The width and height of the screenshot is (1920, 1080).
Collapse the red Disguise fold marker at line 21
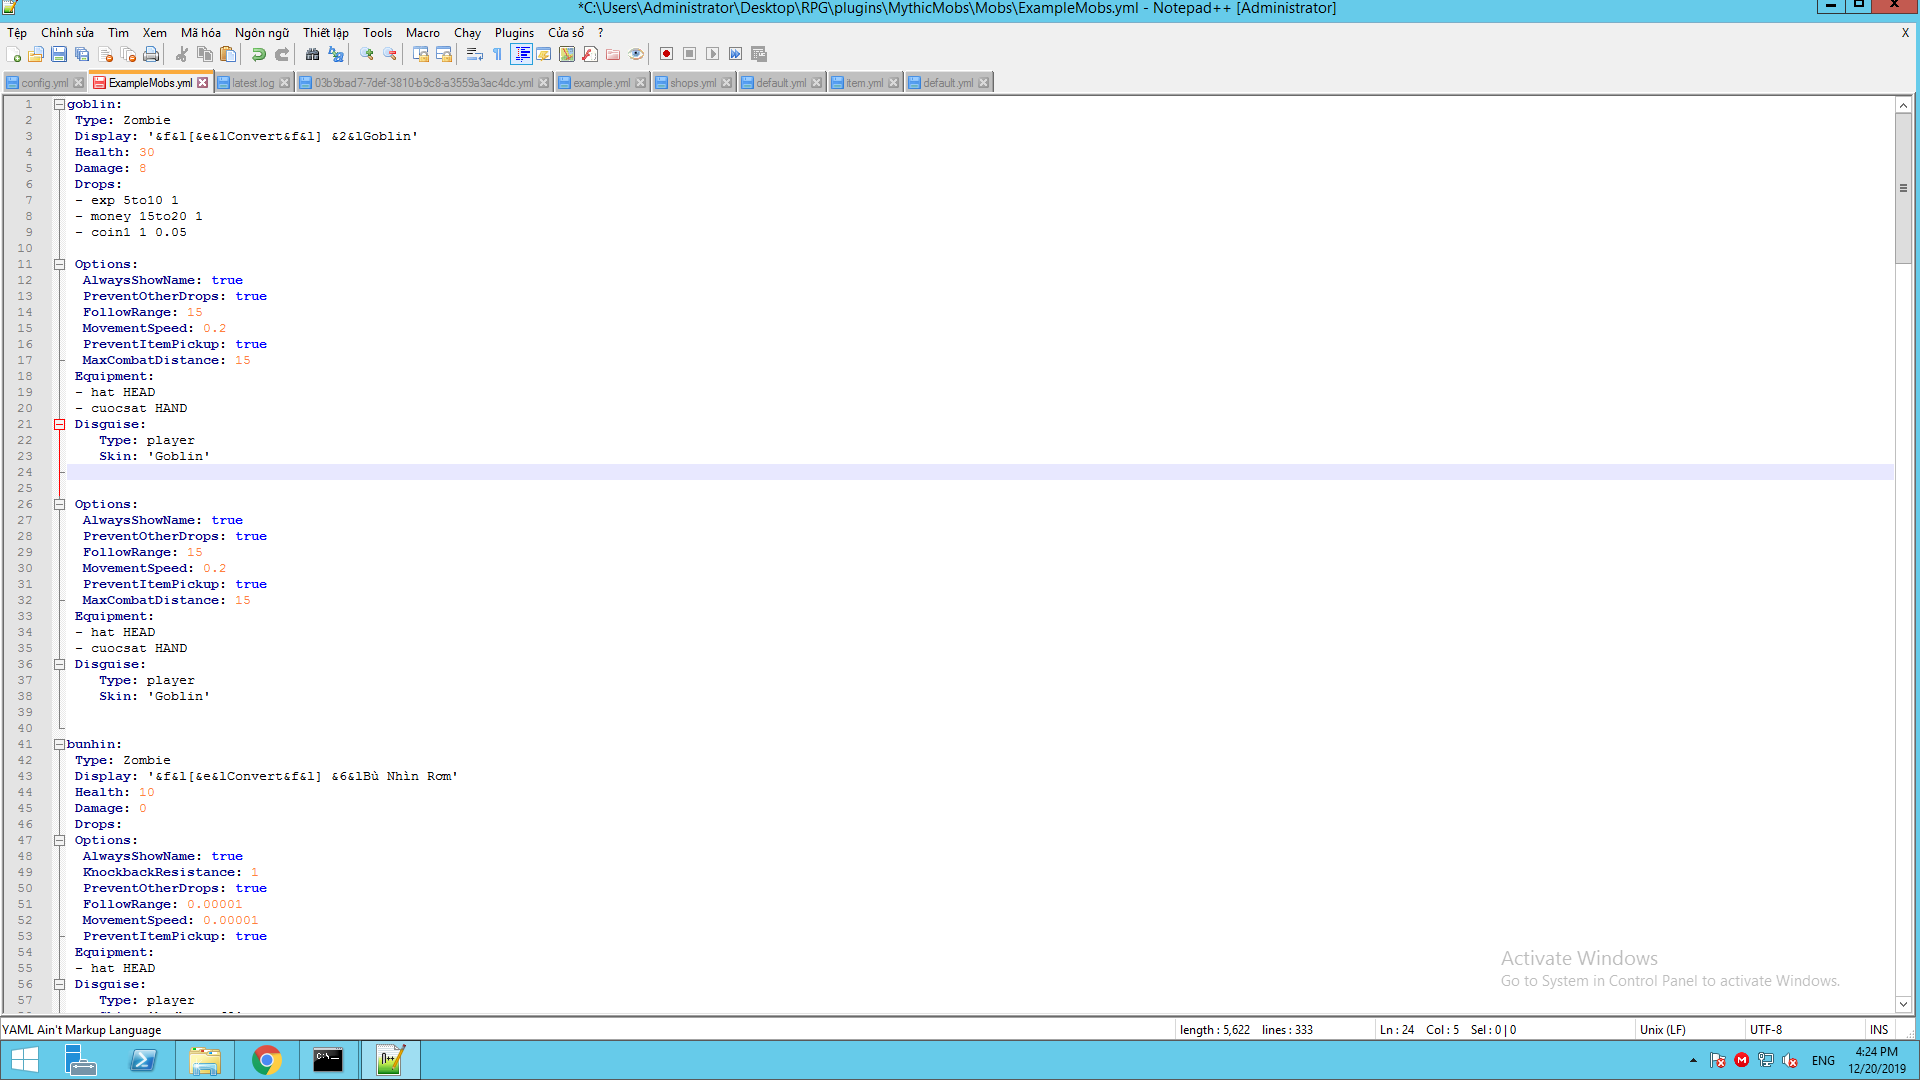click(59, 424)
